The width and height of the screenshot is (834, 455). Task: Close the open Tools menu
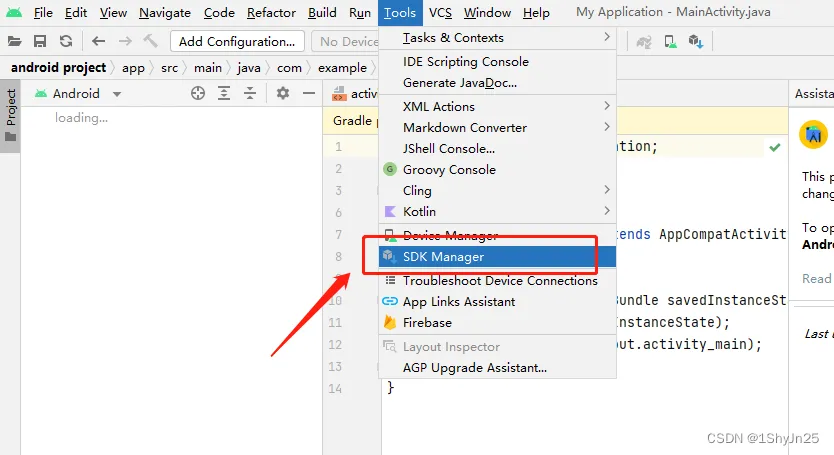(x=400, y=12)
